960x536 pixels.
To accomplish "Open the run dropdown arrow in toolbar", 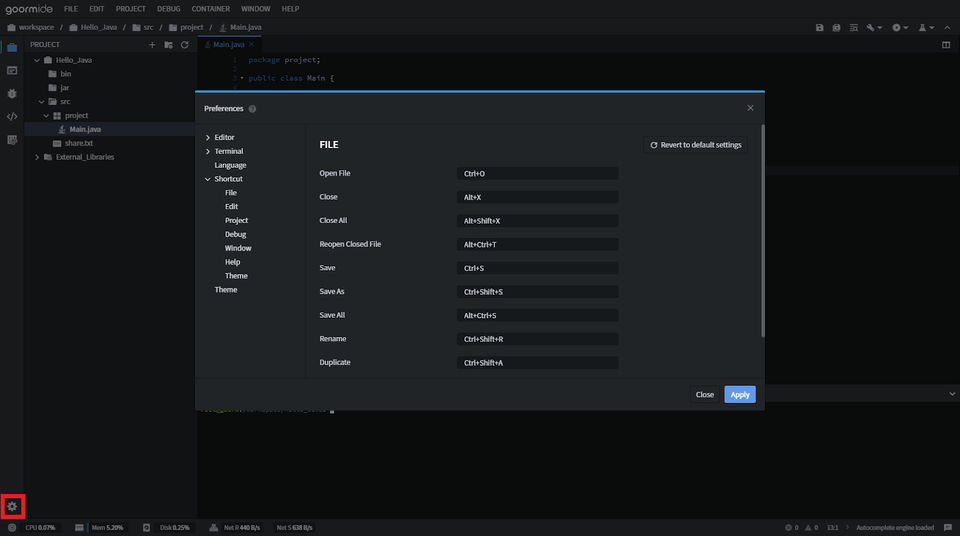I will [906, 28].
